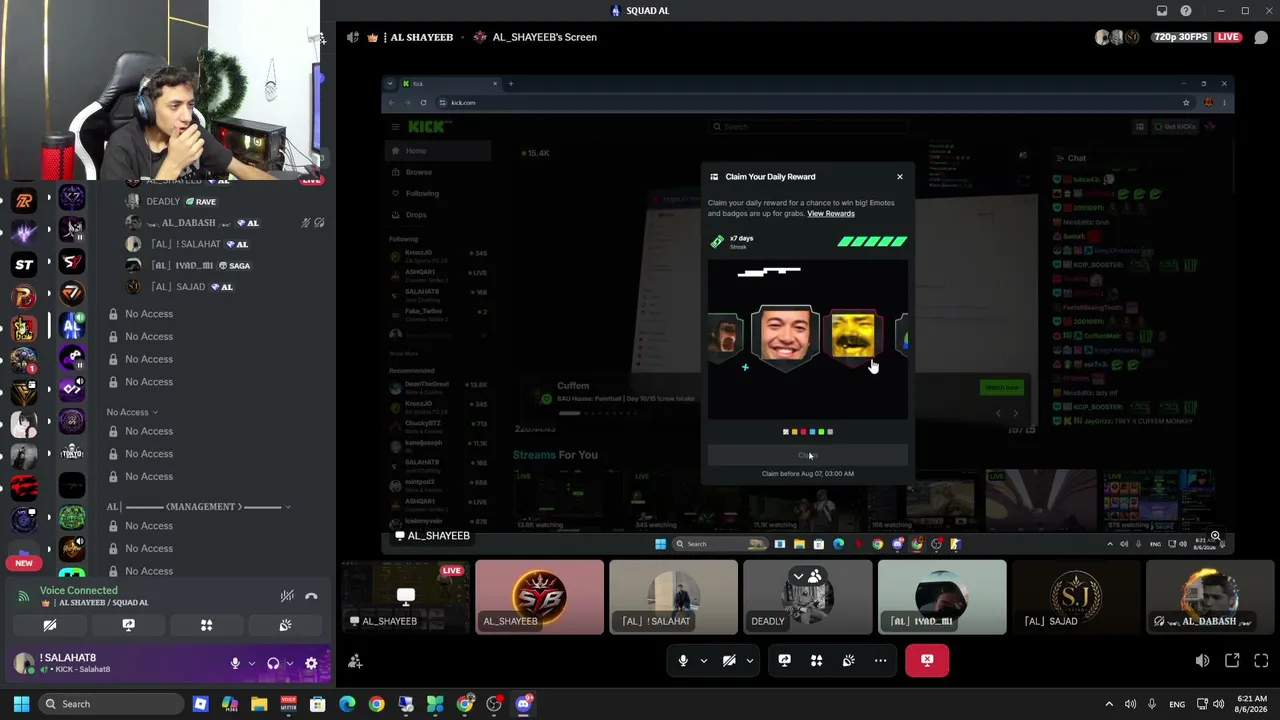The width and height of the screenshot is (1280, 720).
Task: Turn on camera in the Voice Connected panel
Action: click(49, 625)
